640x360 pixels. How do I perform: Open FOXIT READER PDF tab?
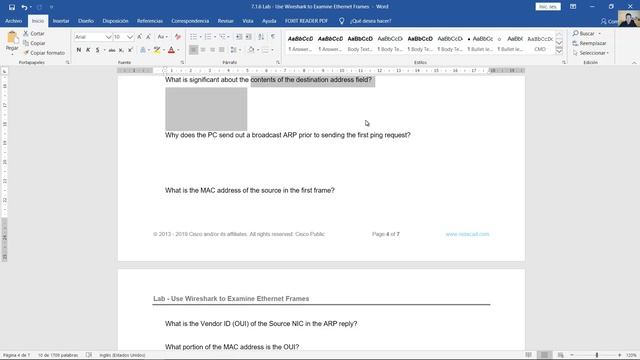click(x=306, y=21)
